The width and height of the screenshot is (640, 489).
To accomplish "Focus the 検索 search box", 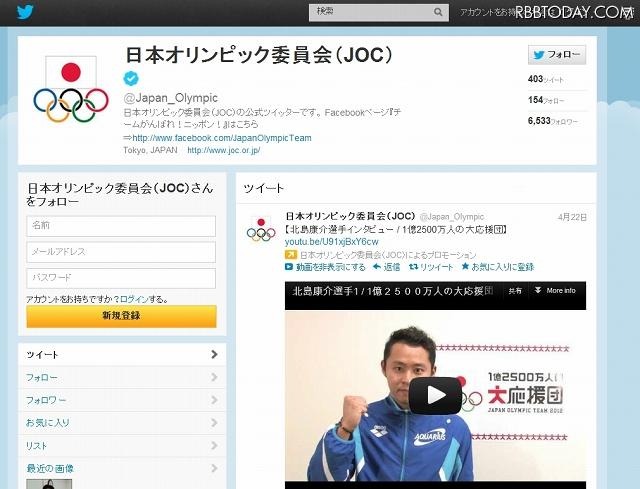I will point(378,12).
